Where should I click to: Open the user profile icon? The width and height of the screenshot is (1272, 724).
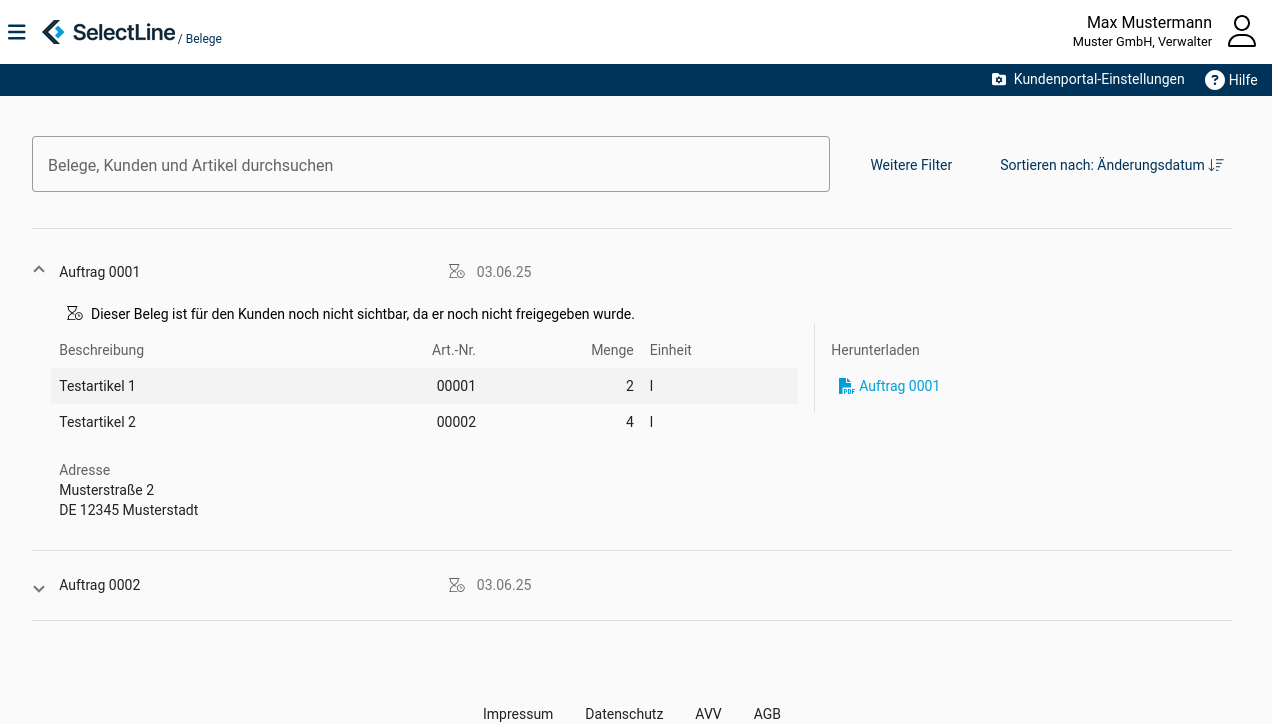point(1241,31)
